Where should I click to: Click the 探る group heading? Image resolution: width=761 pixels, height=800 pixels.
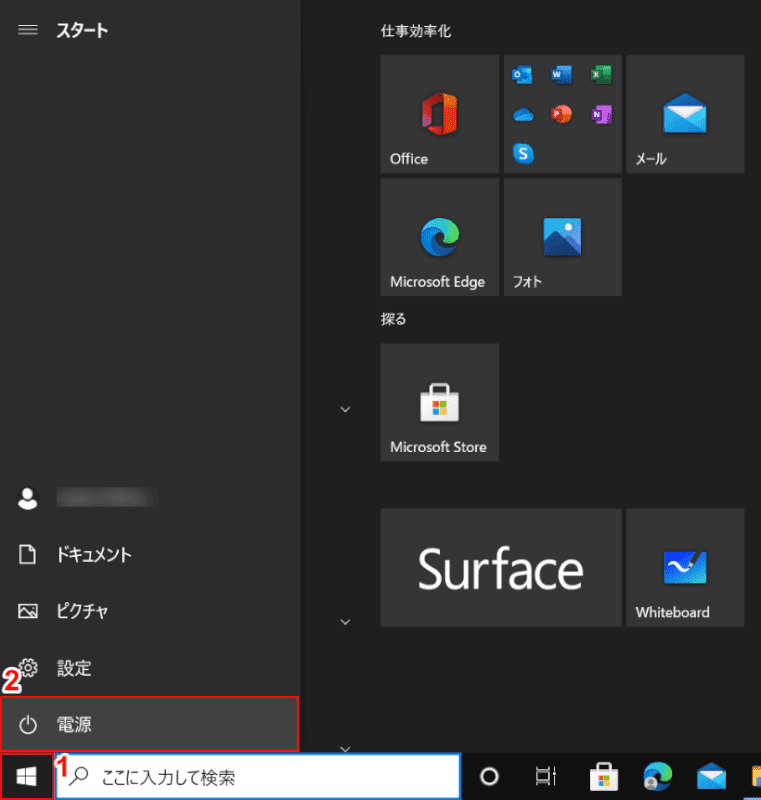pos(393,319)
